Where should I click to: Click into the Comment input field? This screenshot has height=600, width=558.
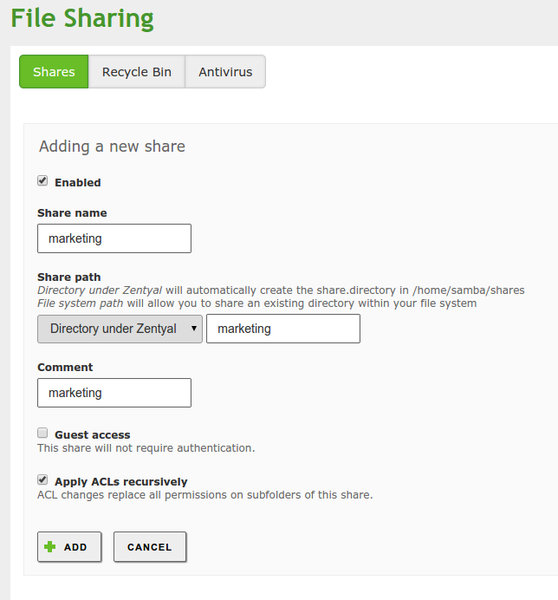(x=114, y=393)
